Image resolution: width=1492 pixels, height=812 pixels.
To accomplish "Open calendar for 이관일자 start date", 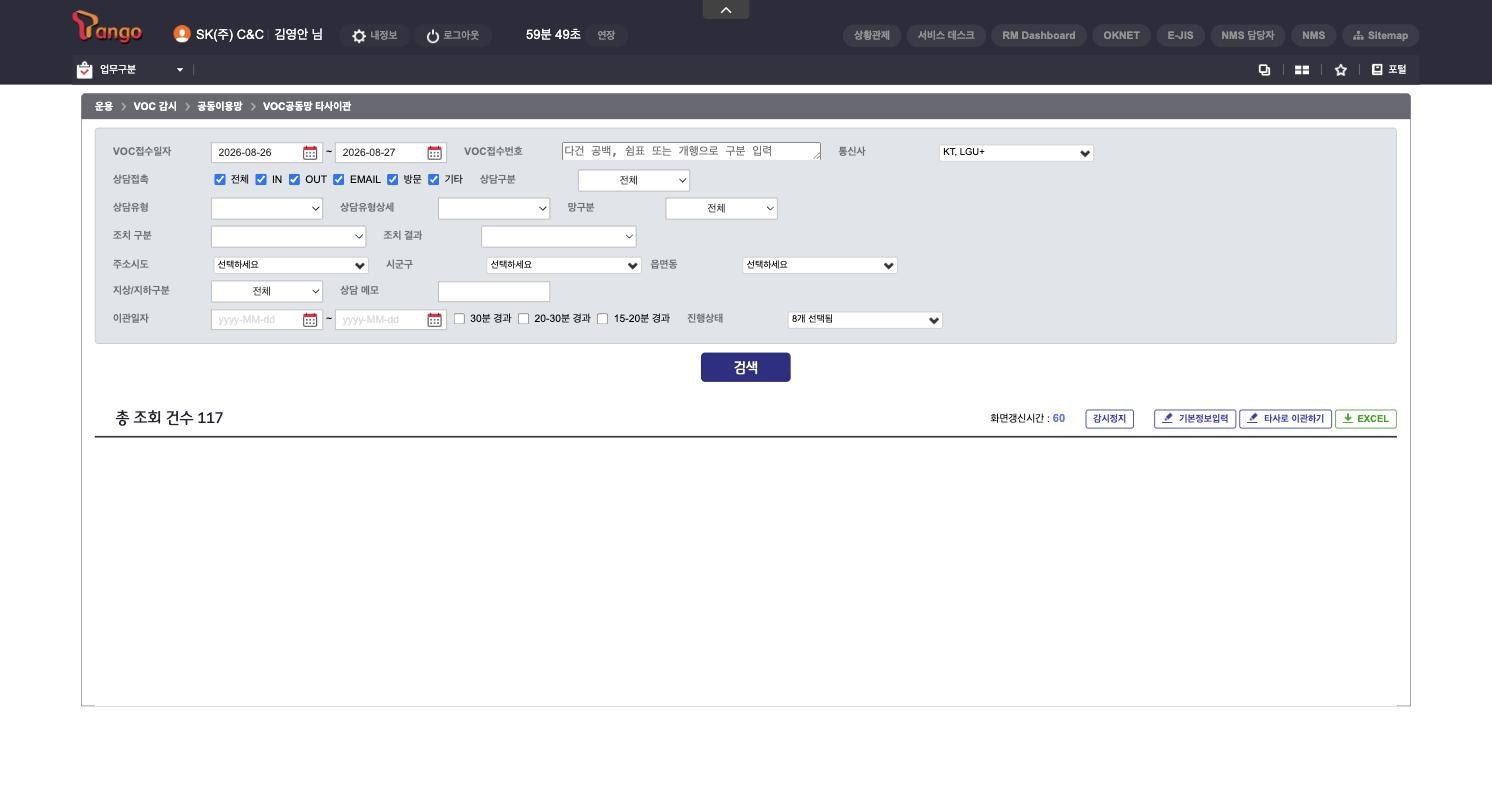I will point(310,320).
